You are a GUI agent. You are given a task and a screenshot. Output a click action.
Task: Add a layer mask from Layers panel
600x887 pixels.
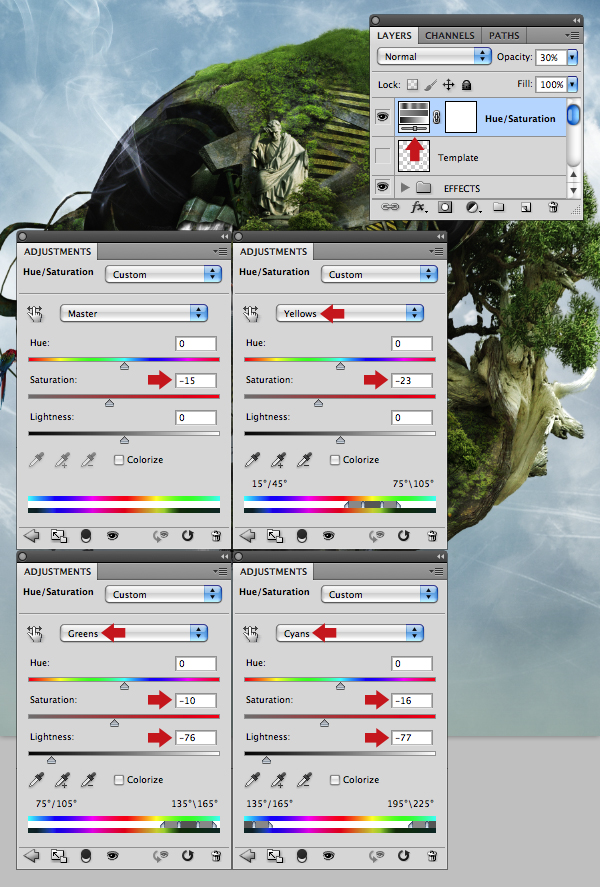(x=445, y=207)
